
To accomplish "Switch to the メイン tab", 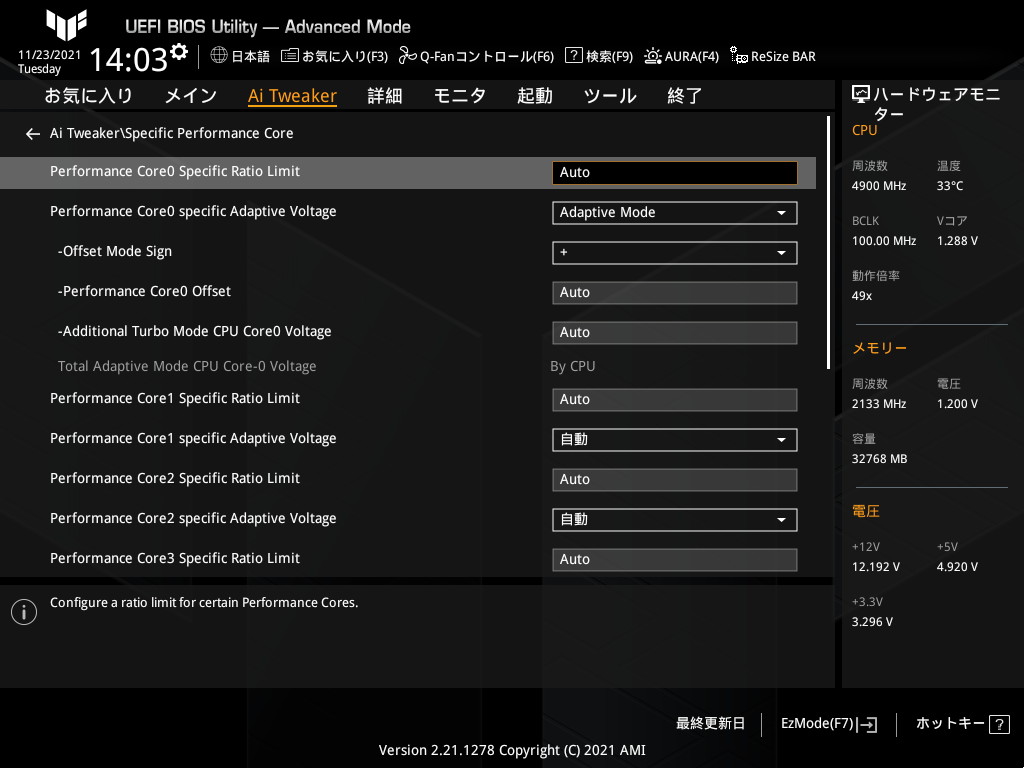I will pos(191,96).
